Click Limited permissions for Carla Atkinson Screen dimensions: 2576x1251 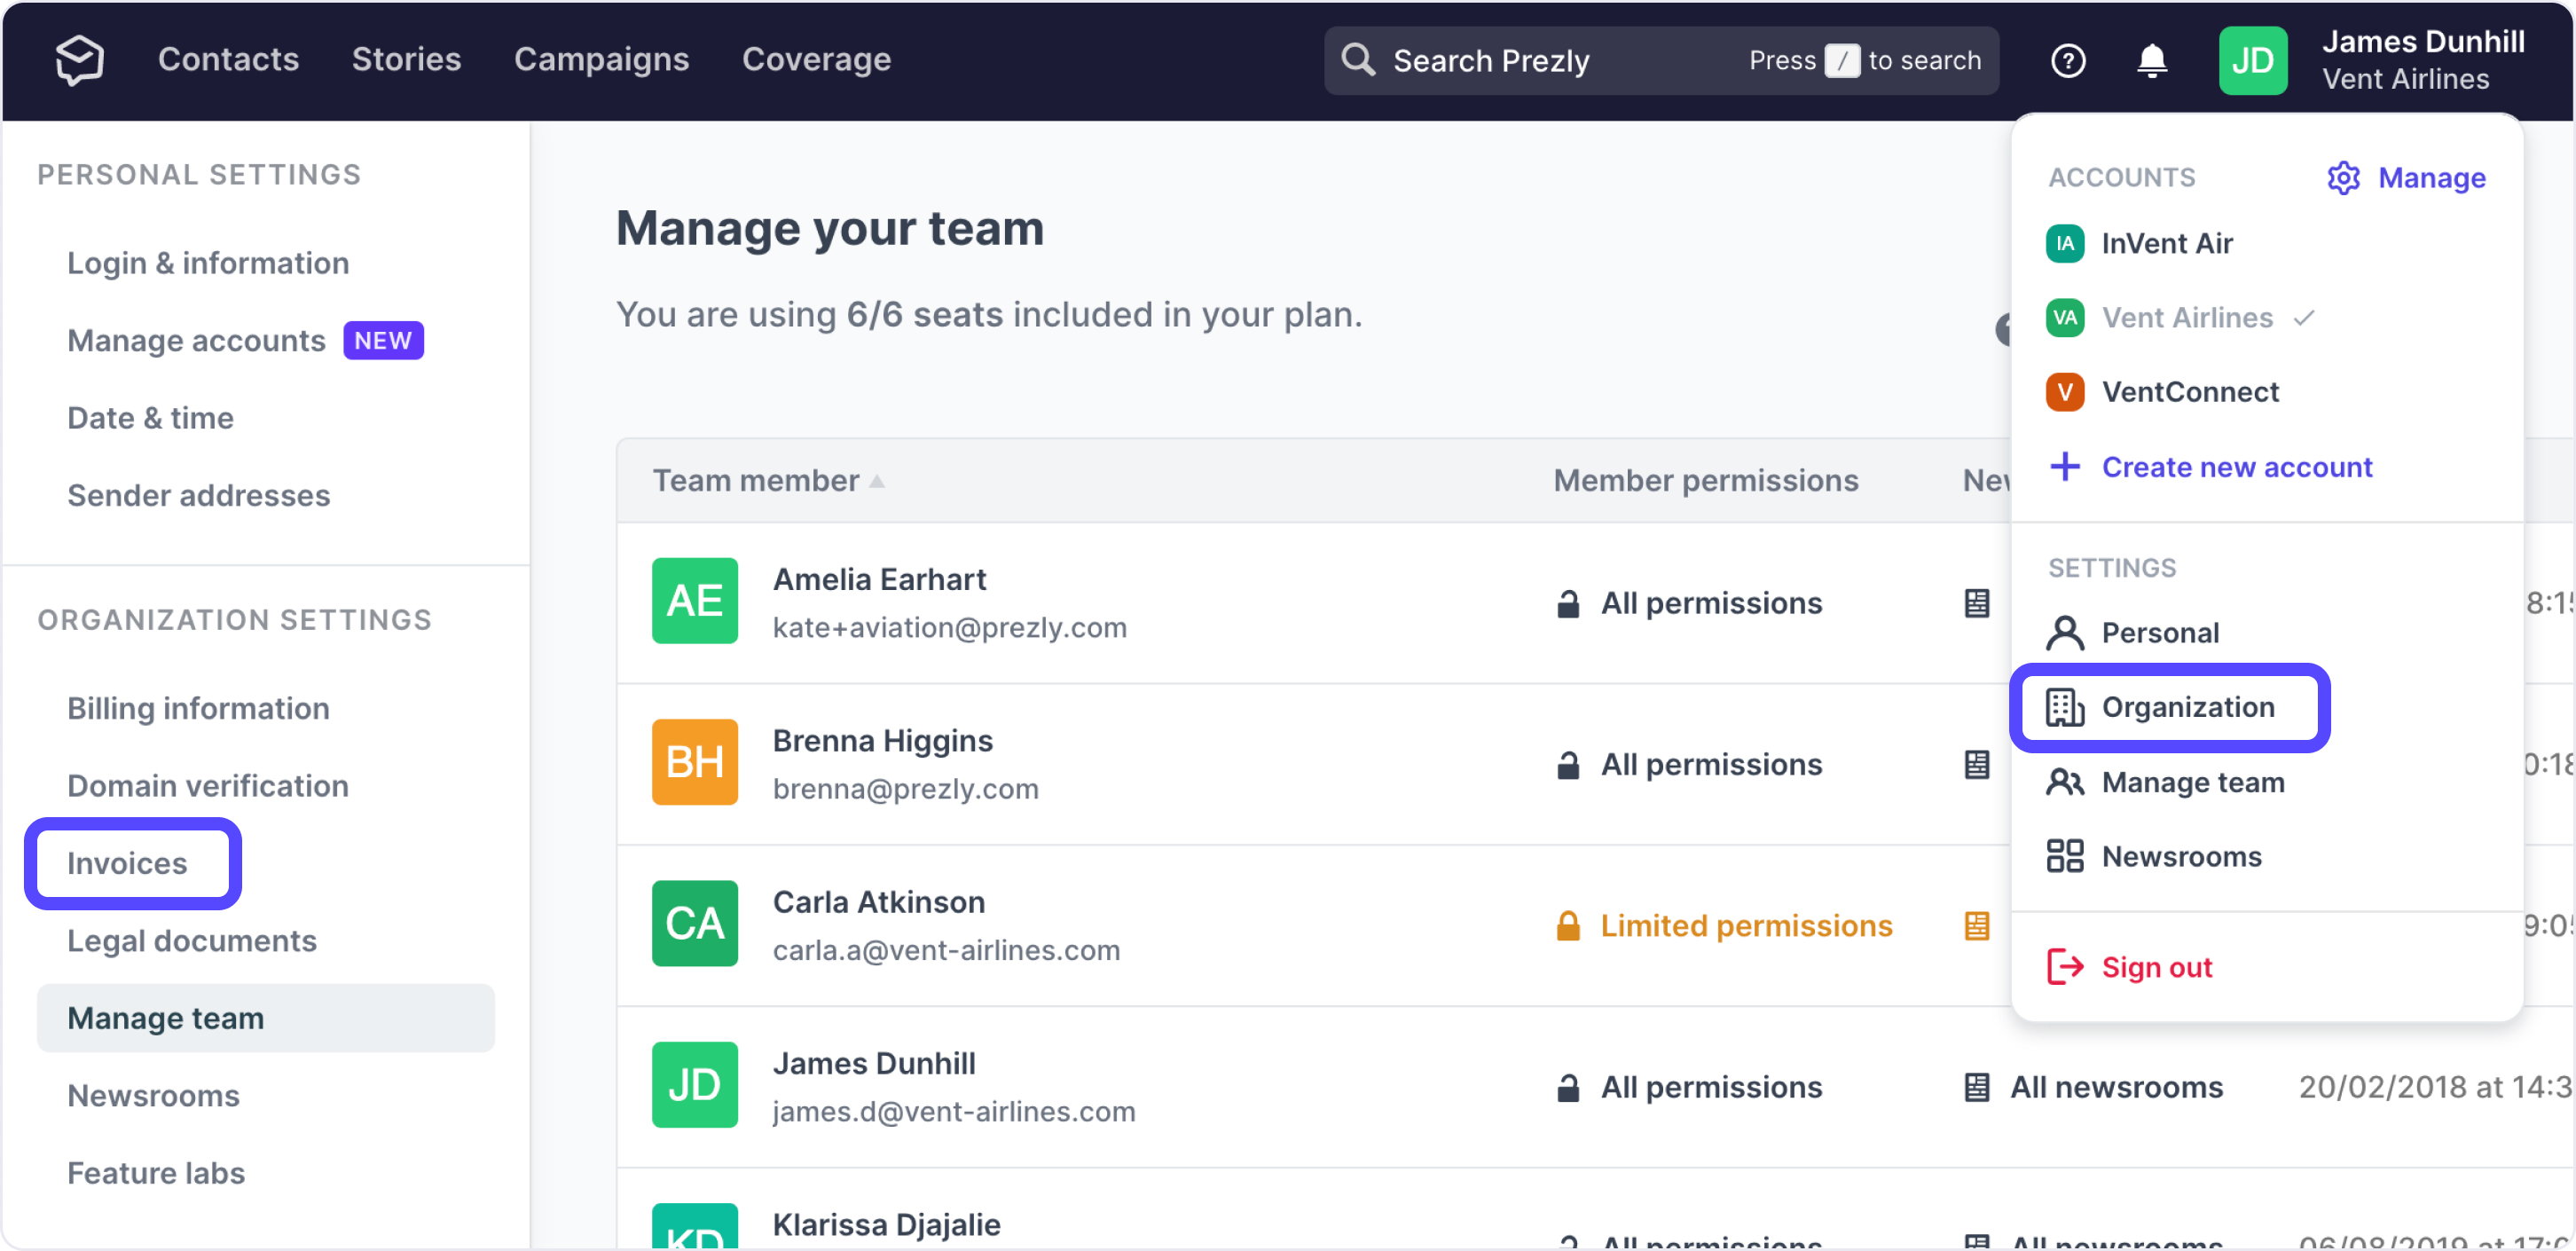coord(1746,927)
